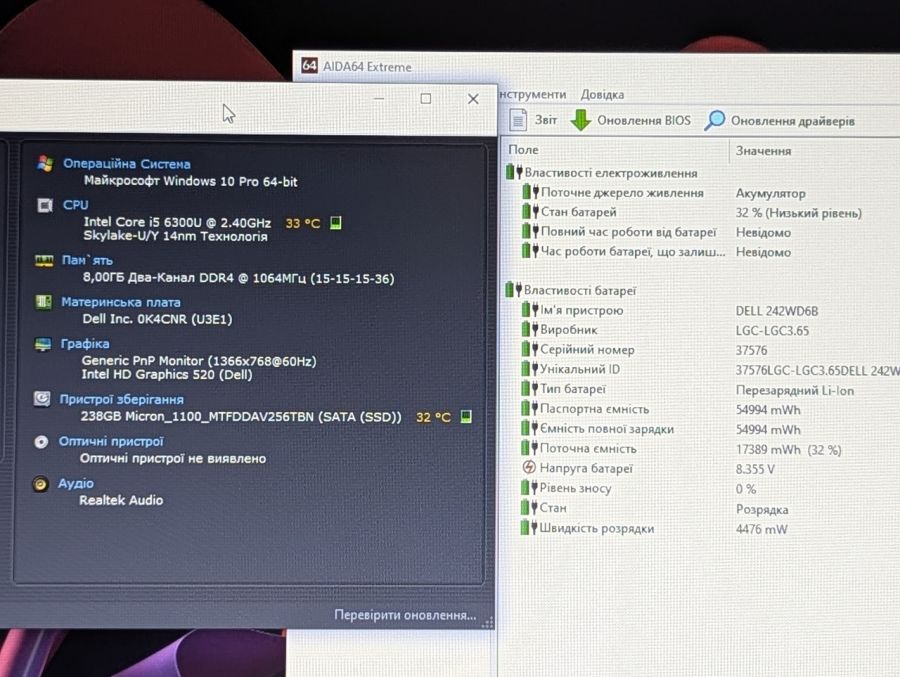Open the Аудіо section link
Image resolution: width=900 pixels, height=677 pixels.
(x=75, y=483)
